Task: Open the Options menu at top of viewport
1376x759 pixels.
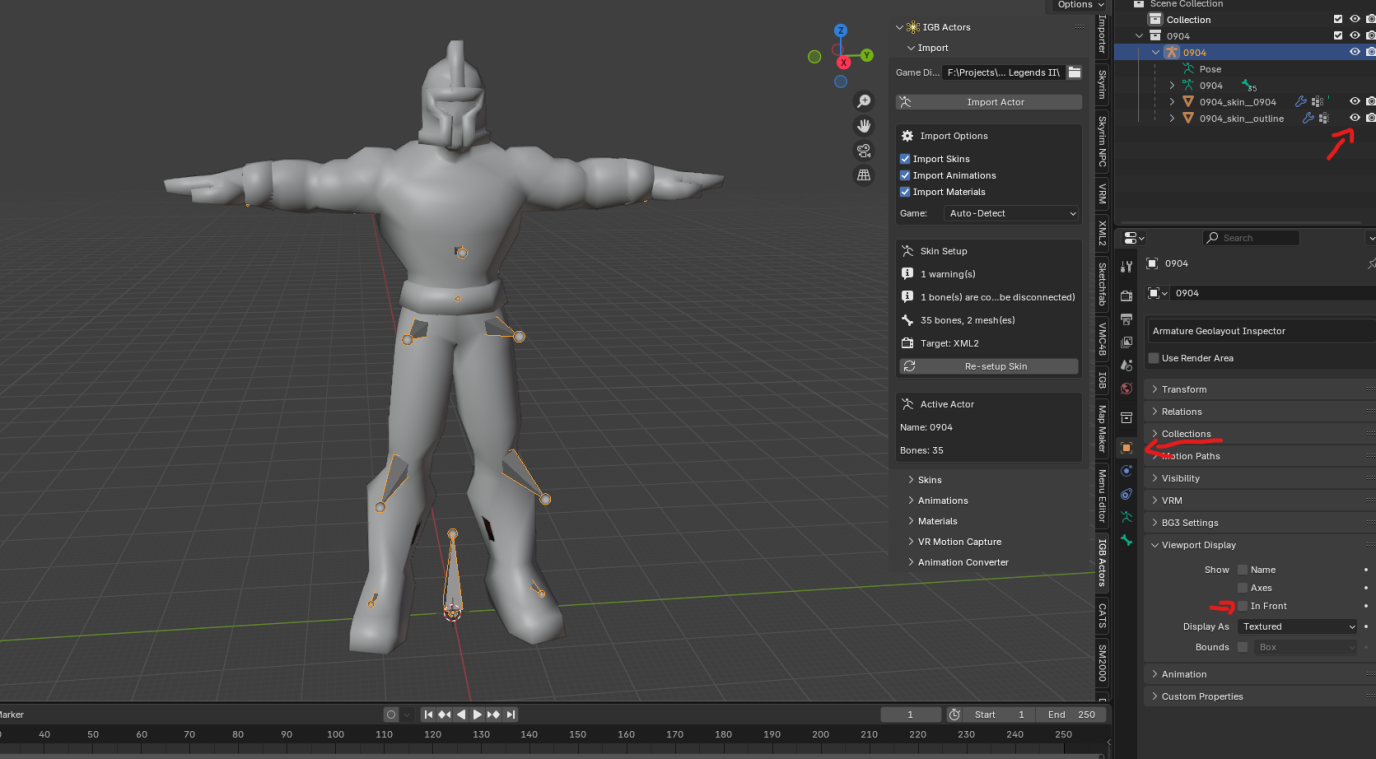Action: 1081,5
